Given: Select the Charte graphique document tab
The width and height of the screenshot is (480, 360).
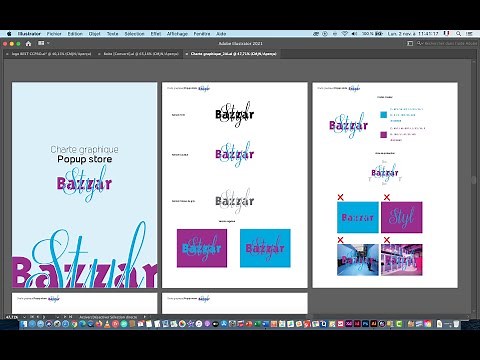Looking at the screenshot, I should (x=233, y=54).
